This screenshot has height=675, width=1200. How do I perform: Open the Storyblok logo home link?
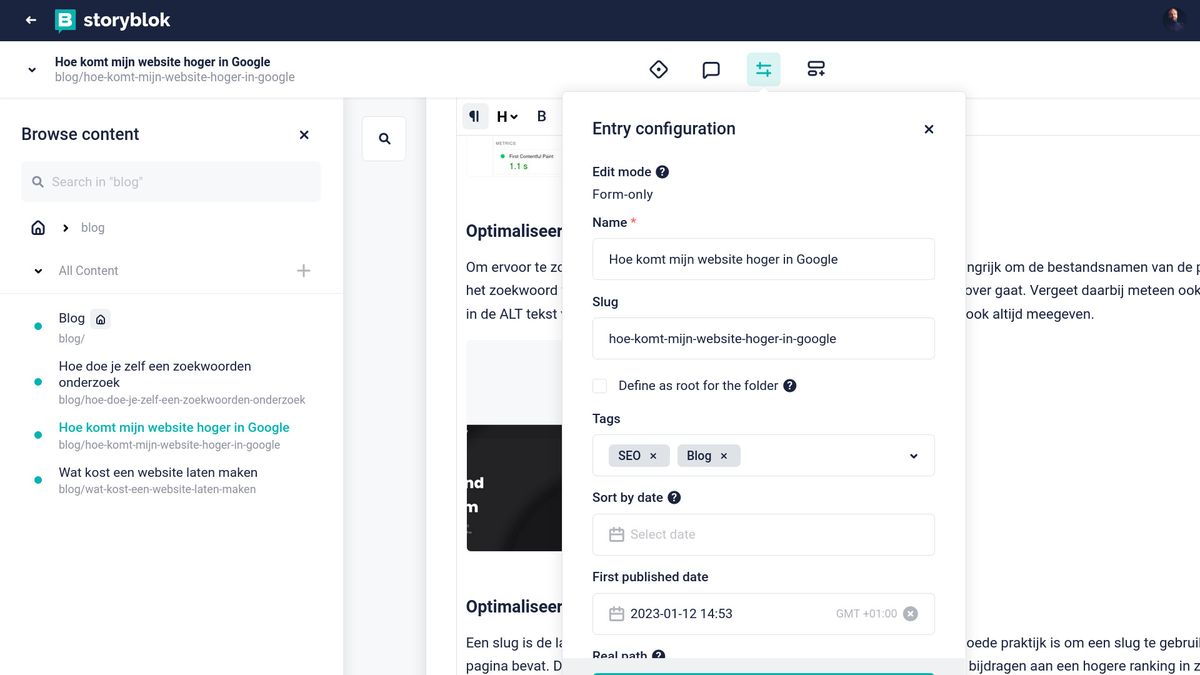[x=112, y=20]
